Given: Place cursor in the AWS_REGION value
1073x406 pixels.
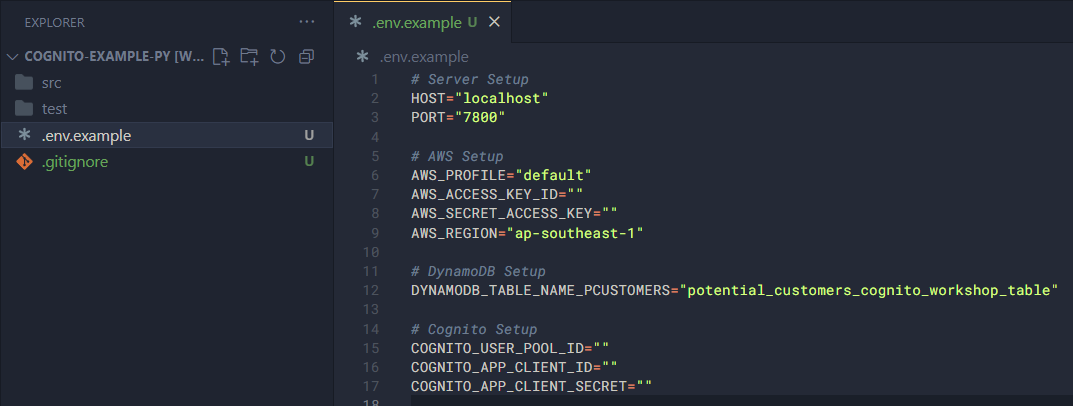Looking at the screenshot, I should [575, 233].
